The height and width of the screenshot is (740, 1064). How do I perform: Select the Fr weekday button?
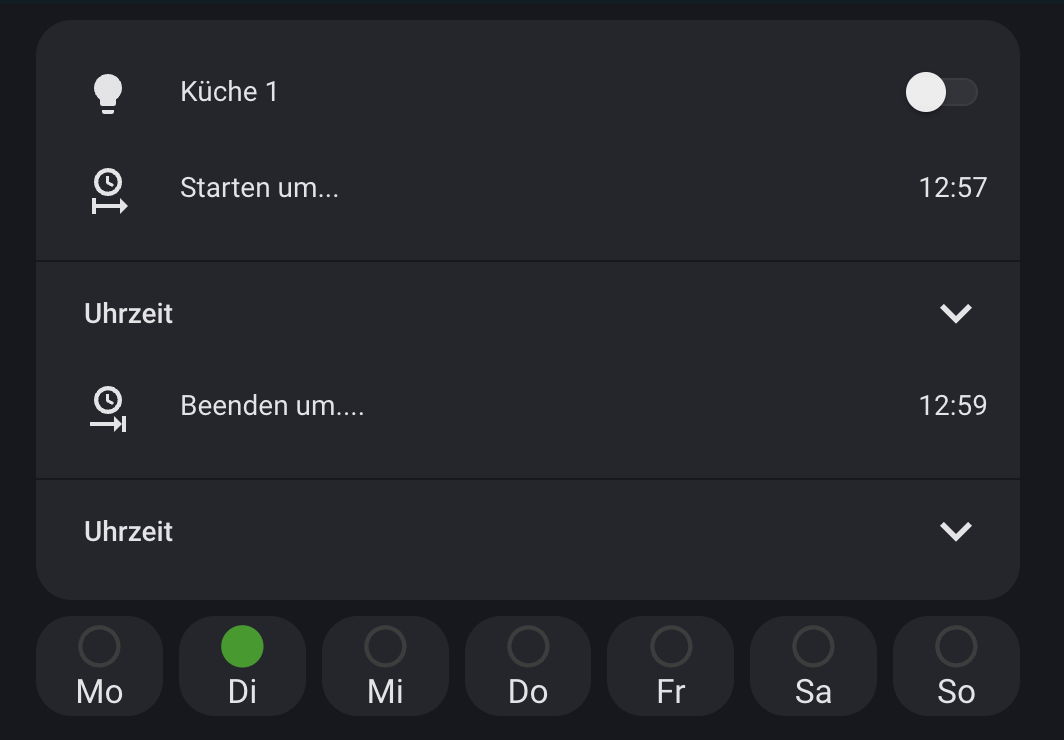[x=671, y=666]
